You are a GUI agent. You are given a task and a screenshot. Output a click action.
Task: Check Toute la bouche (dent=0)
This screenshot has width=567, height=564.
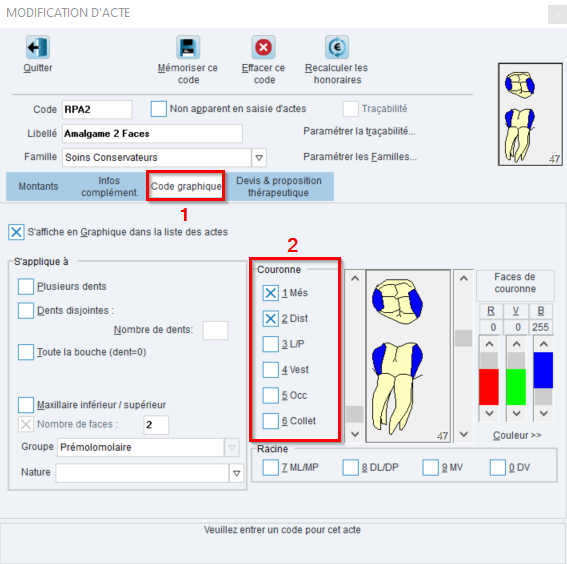point(26,352)
